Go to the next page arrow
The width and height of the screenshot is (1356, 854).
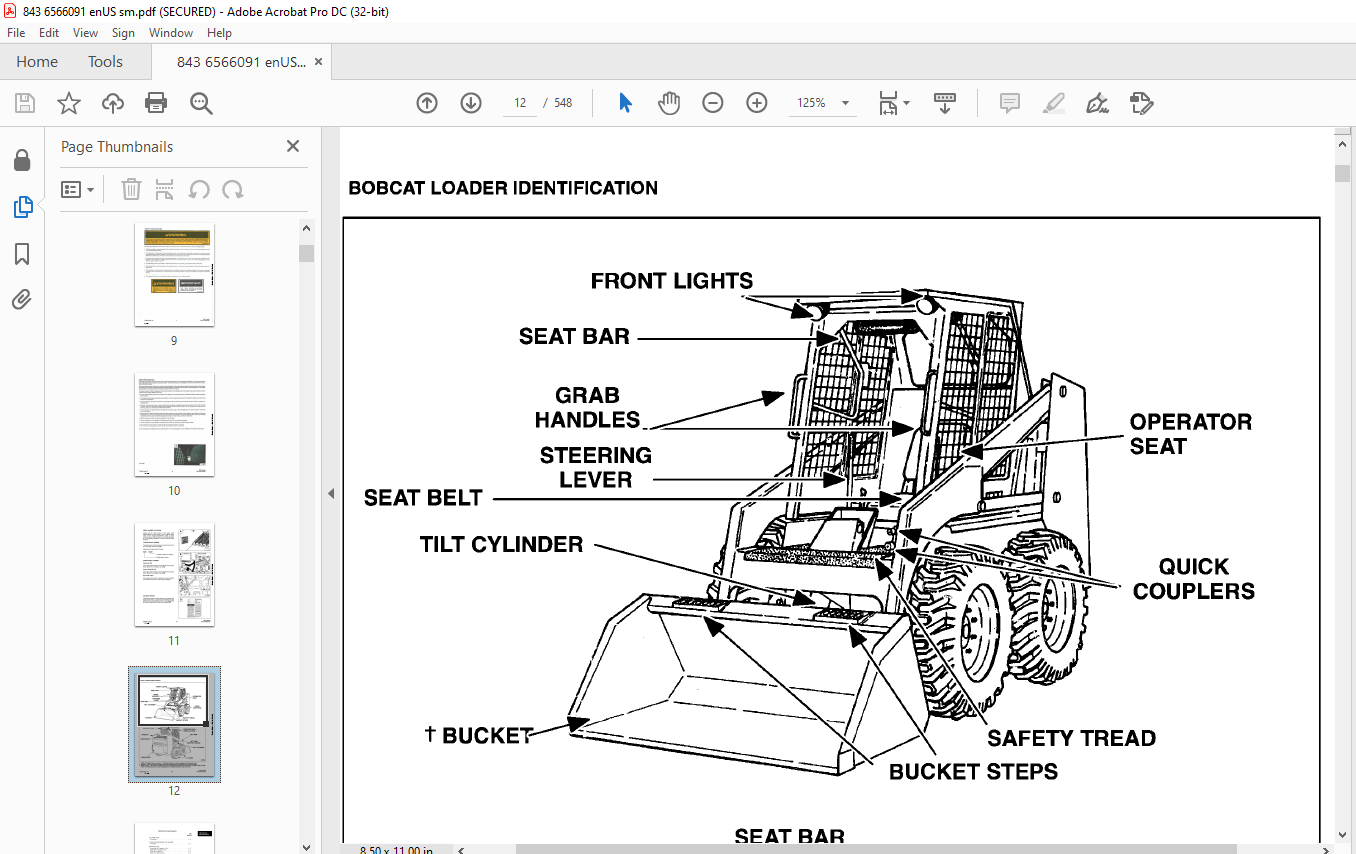471,103
